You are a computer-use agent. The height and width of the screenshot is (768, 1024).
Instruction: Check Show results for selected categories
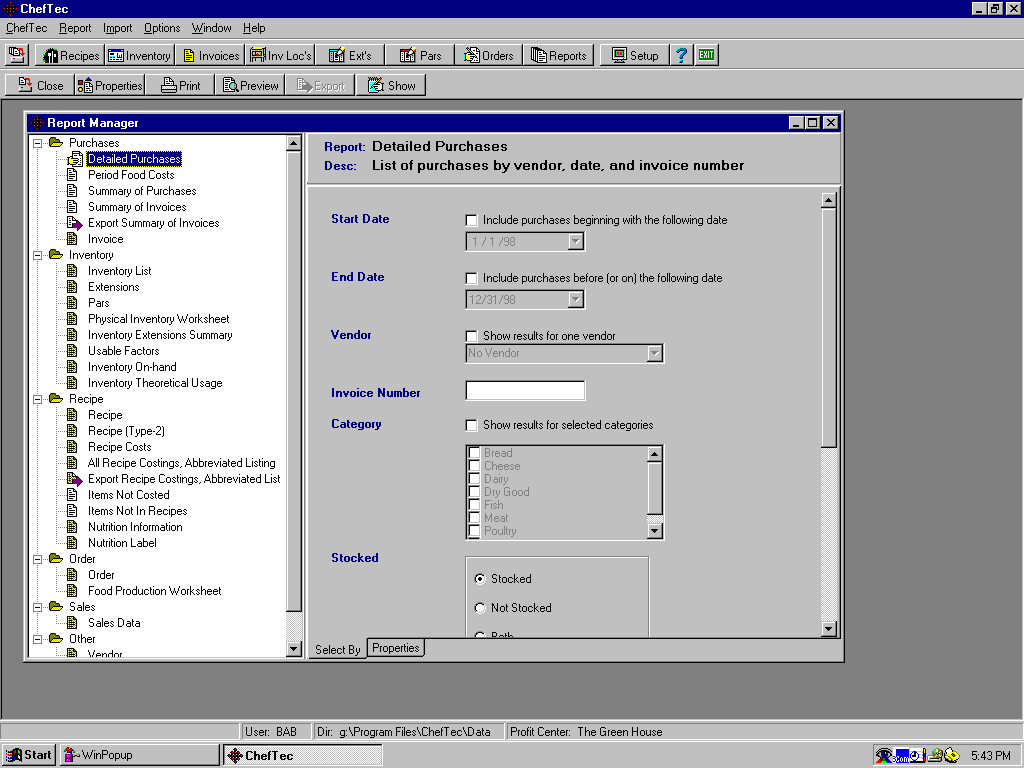472,425
